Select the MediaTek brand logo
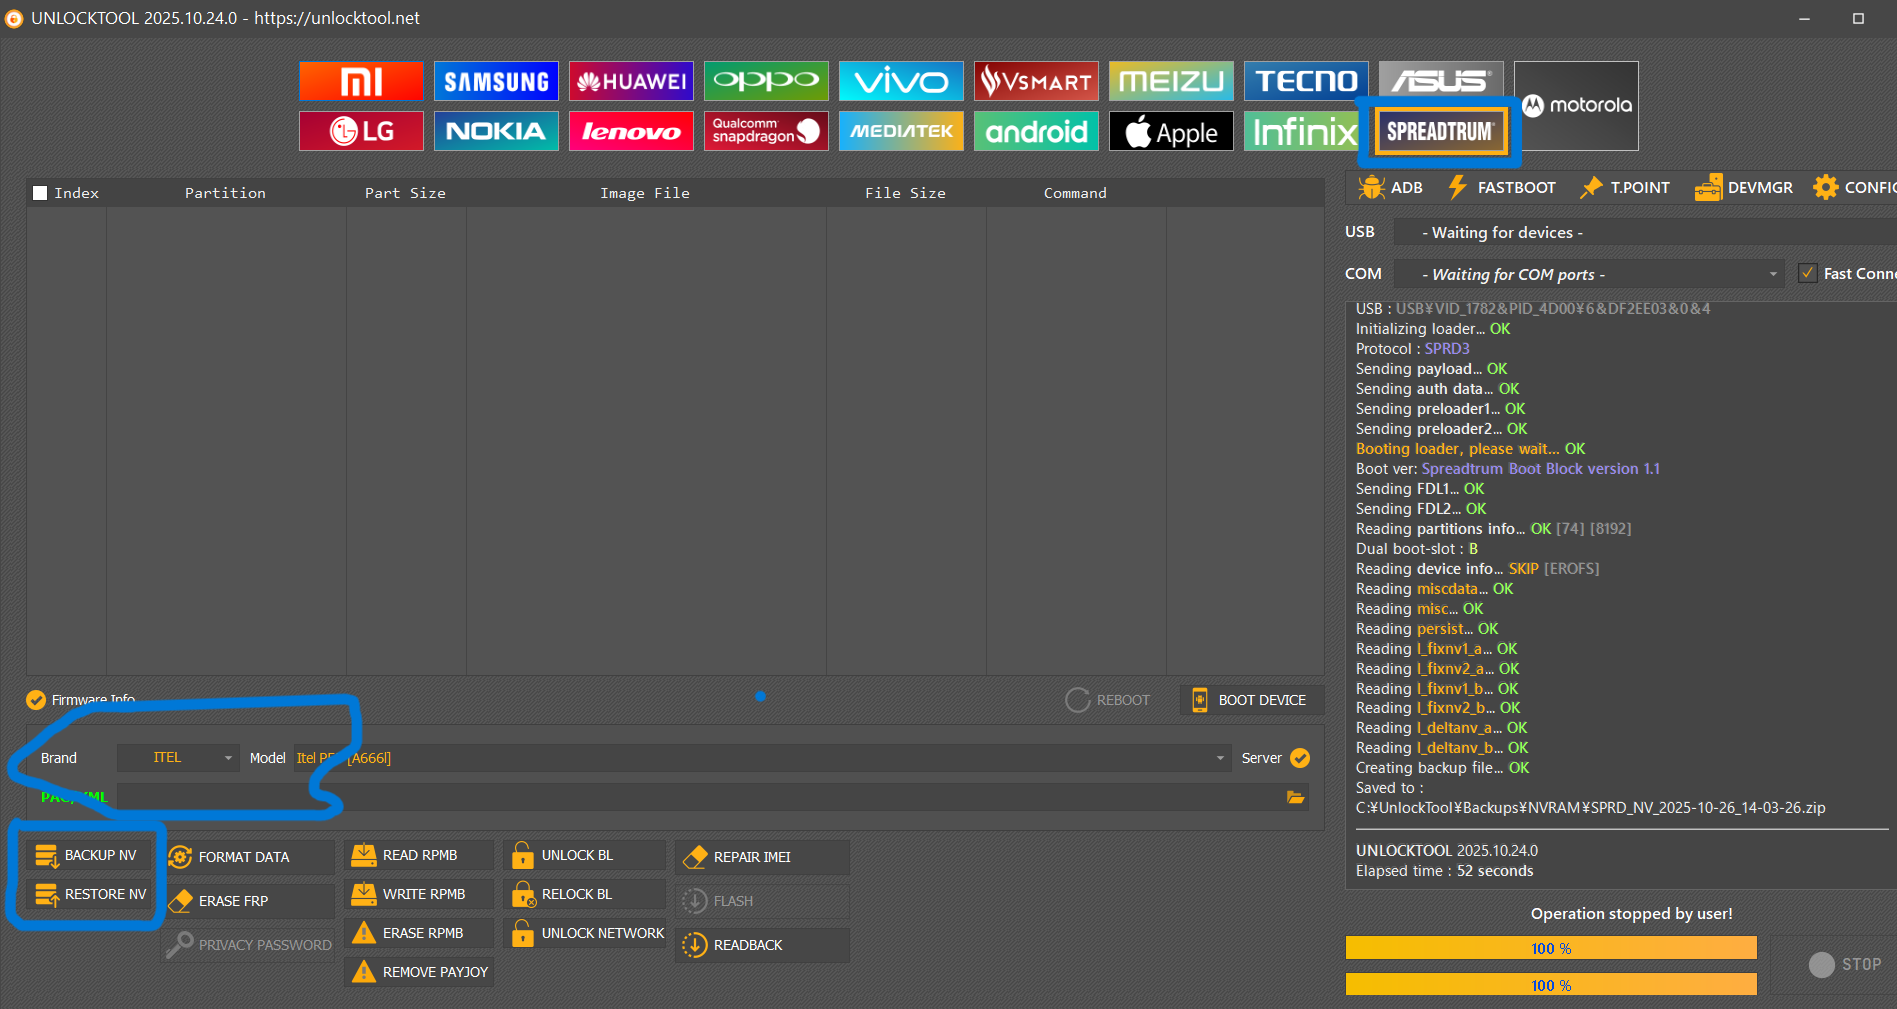The image size is (1897, 1009). 900,131
